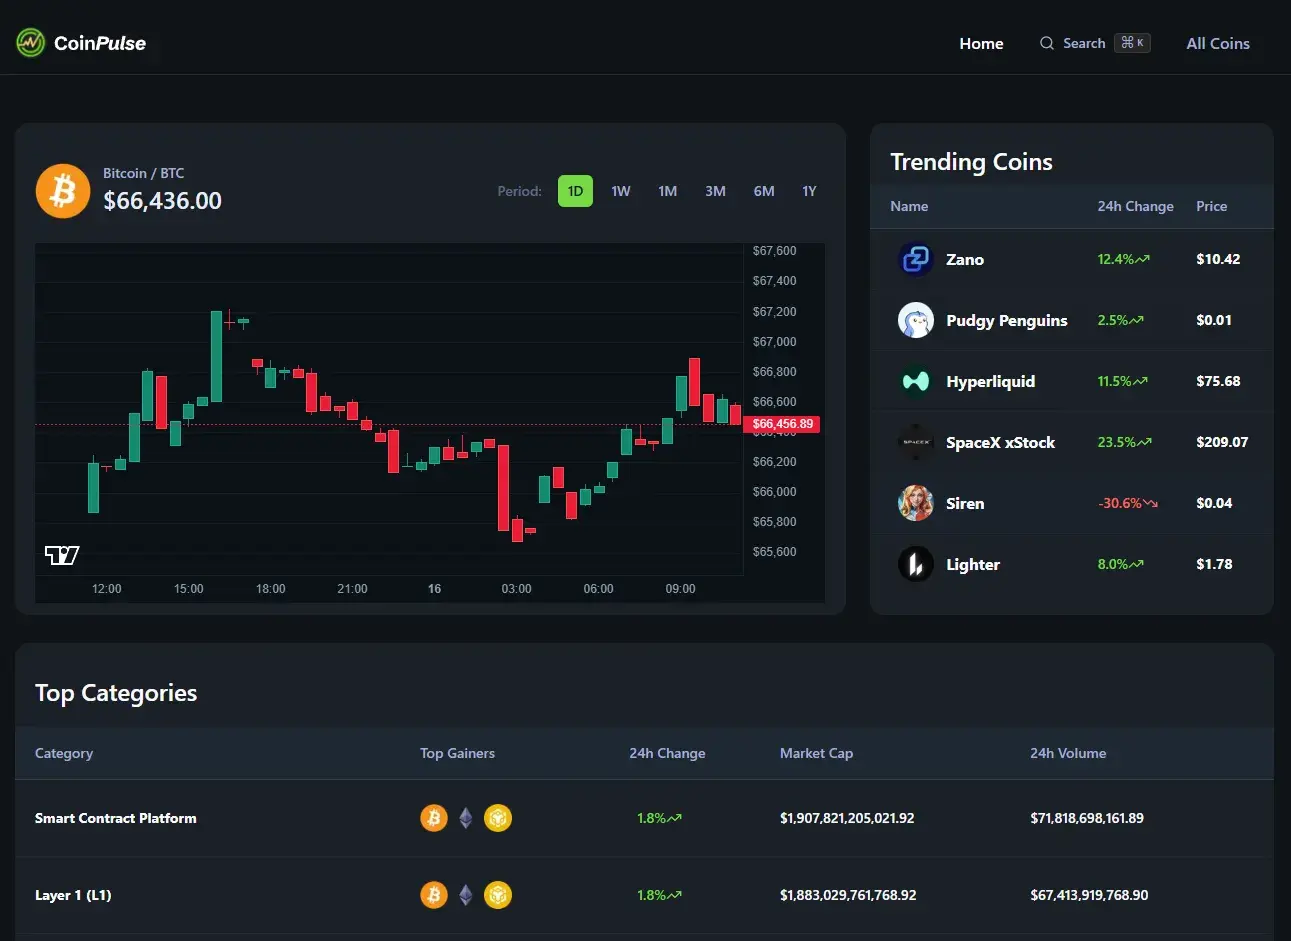Switch chart period to 1Y

click(x=809, y=191)
